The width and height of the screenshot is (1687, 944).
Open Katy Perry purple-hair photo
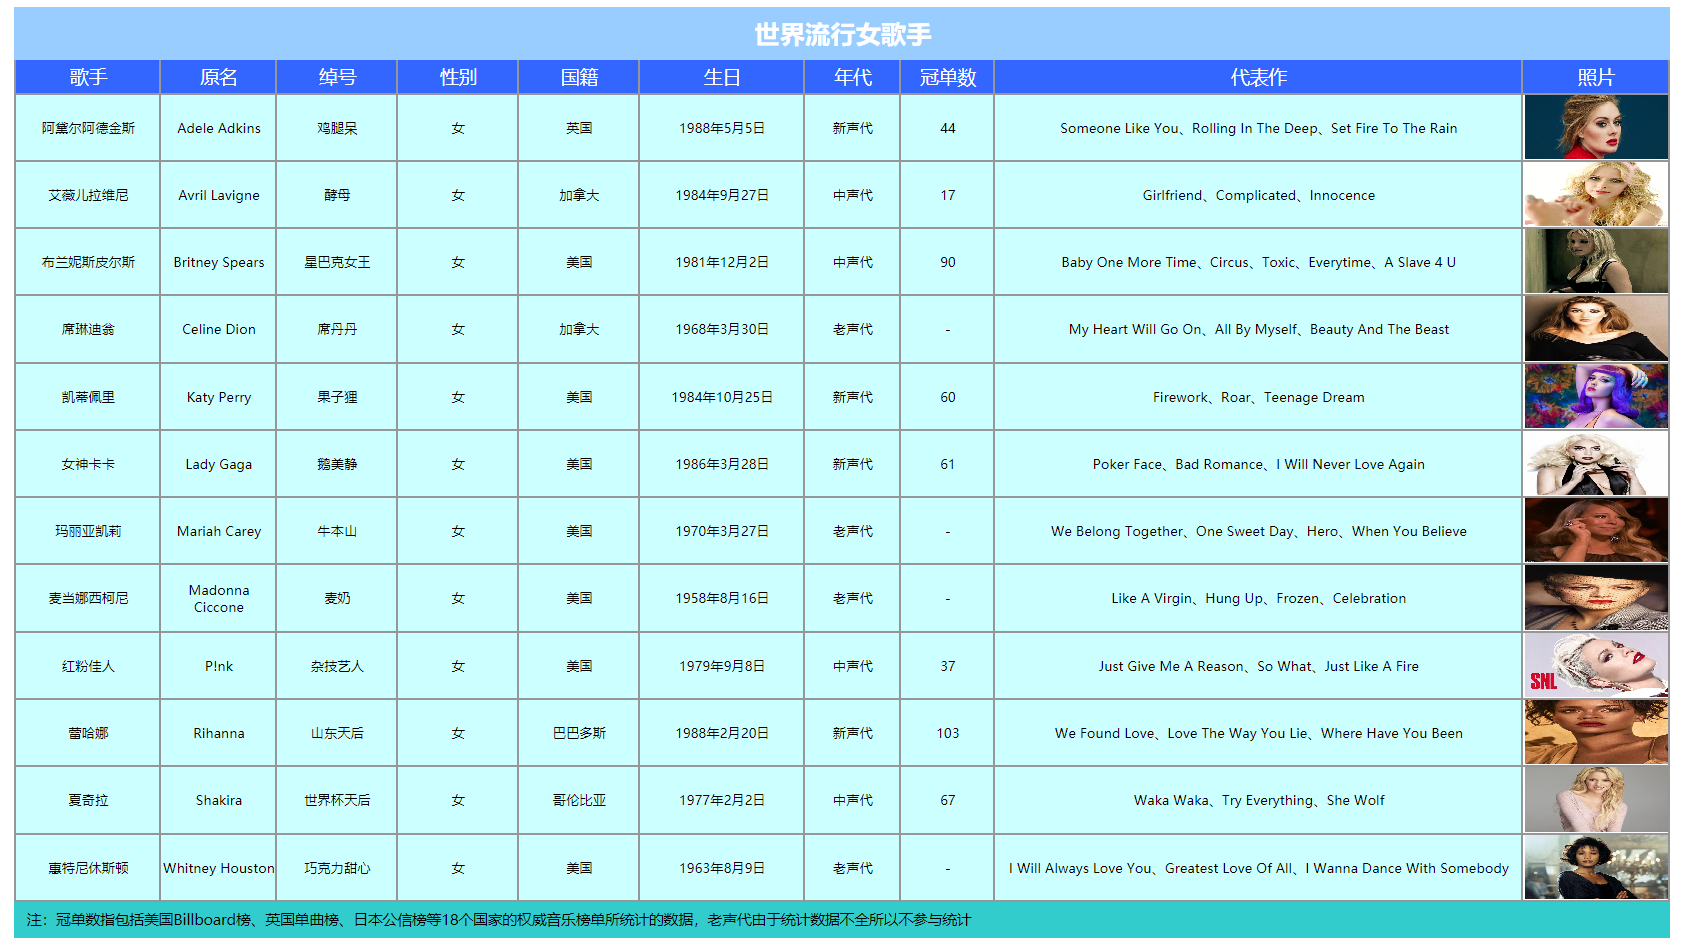tap(1596, 396)
